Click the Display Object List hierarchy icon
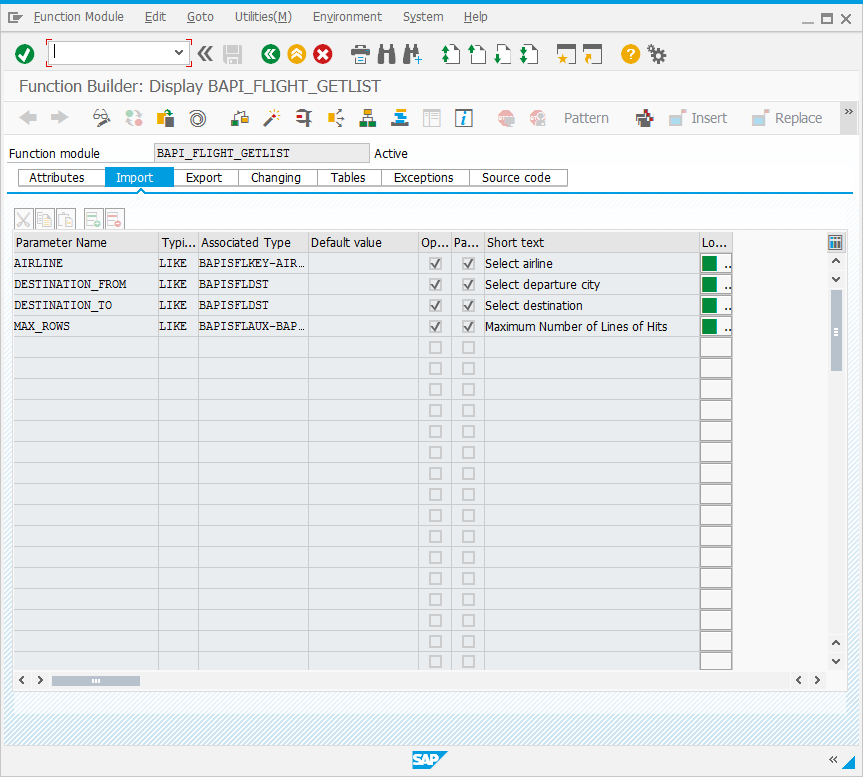Image resolution: width=863 pixels, height=777 pixels. (368, 118)
